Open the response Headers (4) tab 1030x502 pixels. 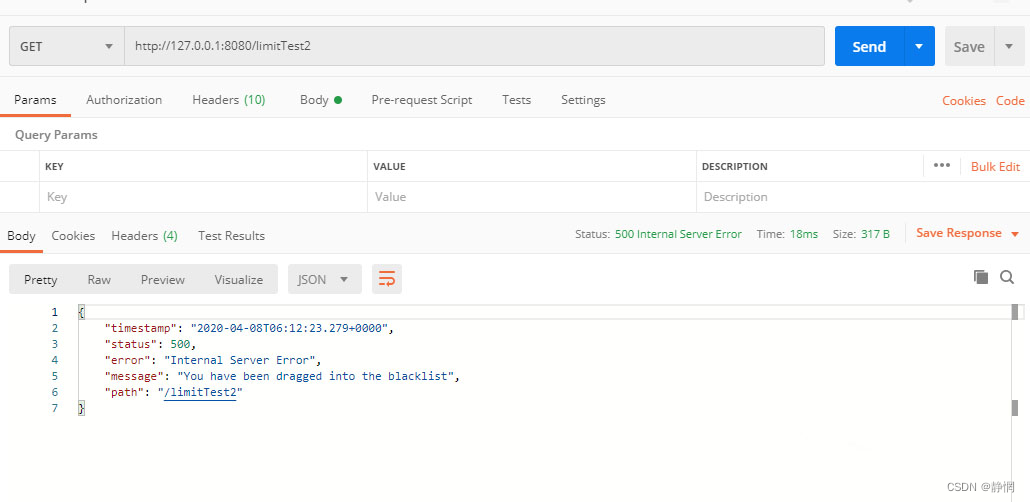145,235
